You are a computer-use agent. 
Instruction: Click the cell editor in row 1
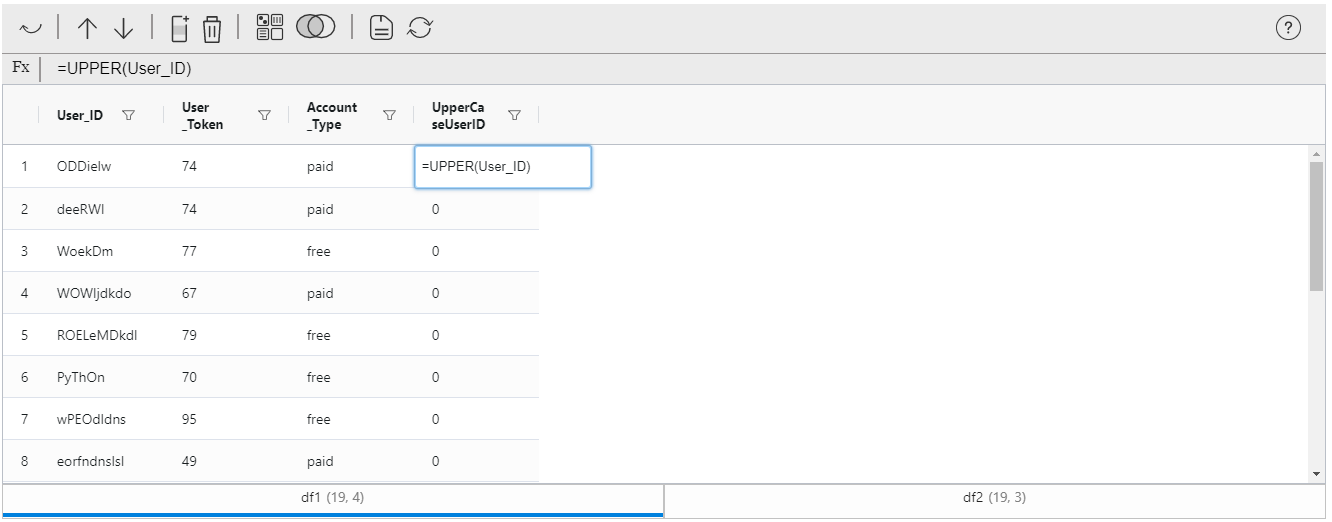(502, 167)
